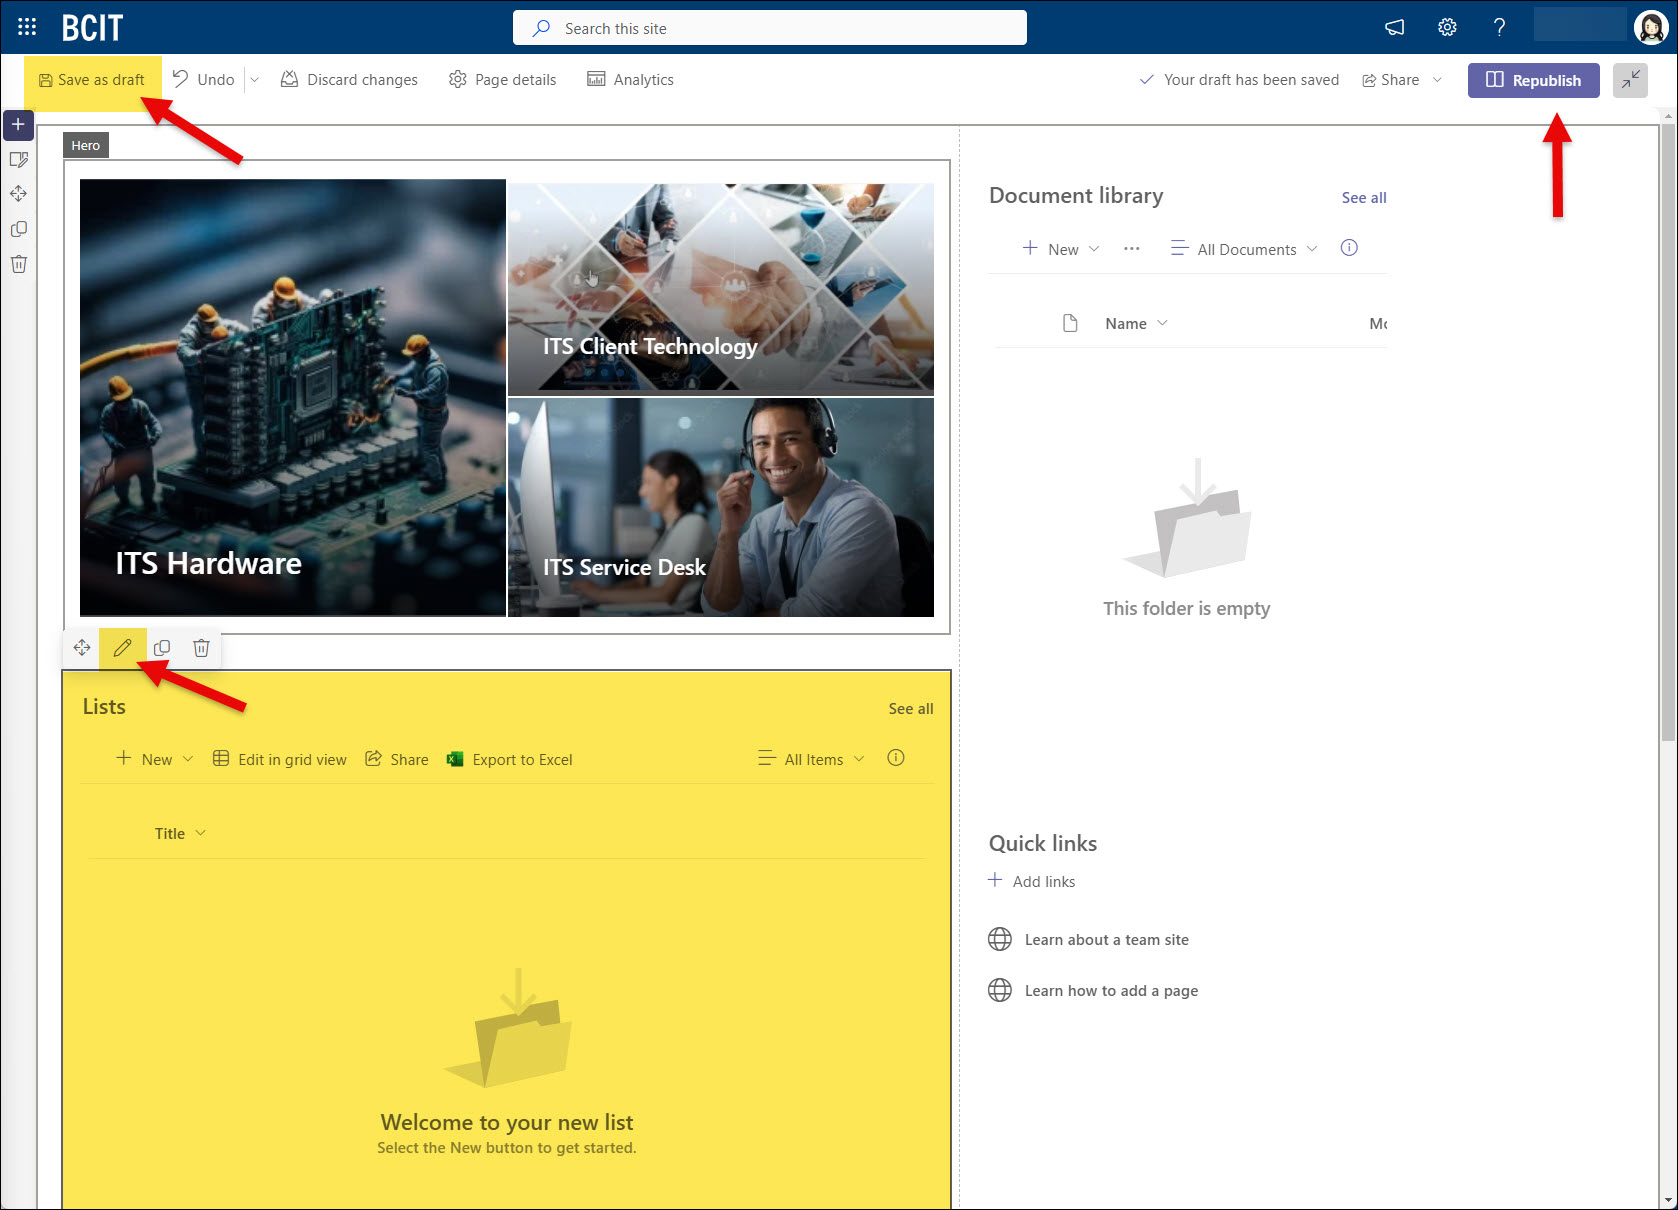The width and height of the screenshot is (1678, 1210).
Task: Open Document library info pane icon
Action: click(1349, 248)
